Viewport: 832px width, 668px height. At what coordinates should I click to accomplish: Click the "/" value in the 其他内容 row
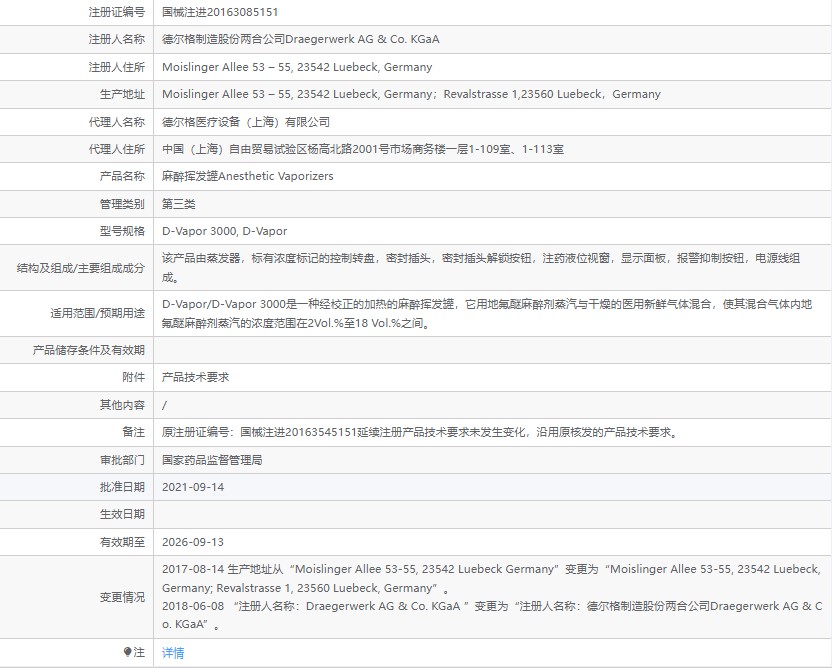164,405
